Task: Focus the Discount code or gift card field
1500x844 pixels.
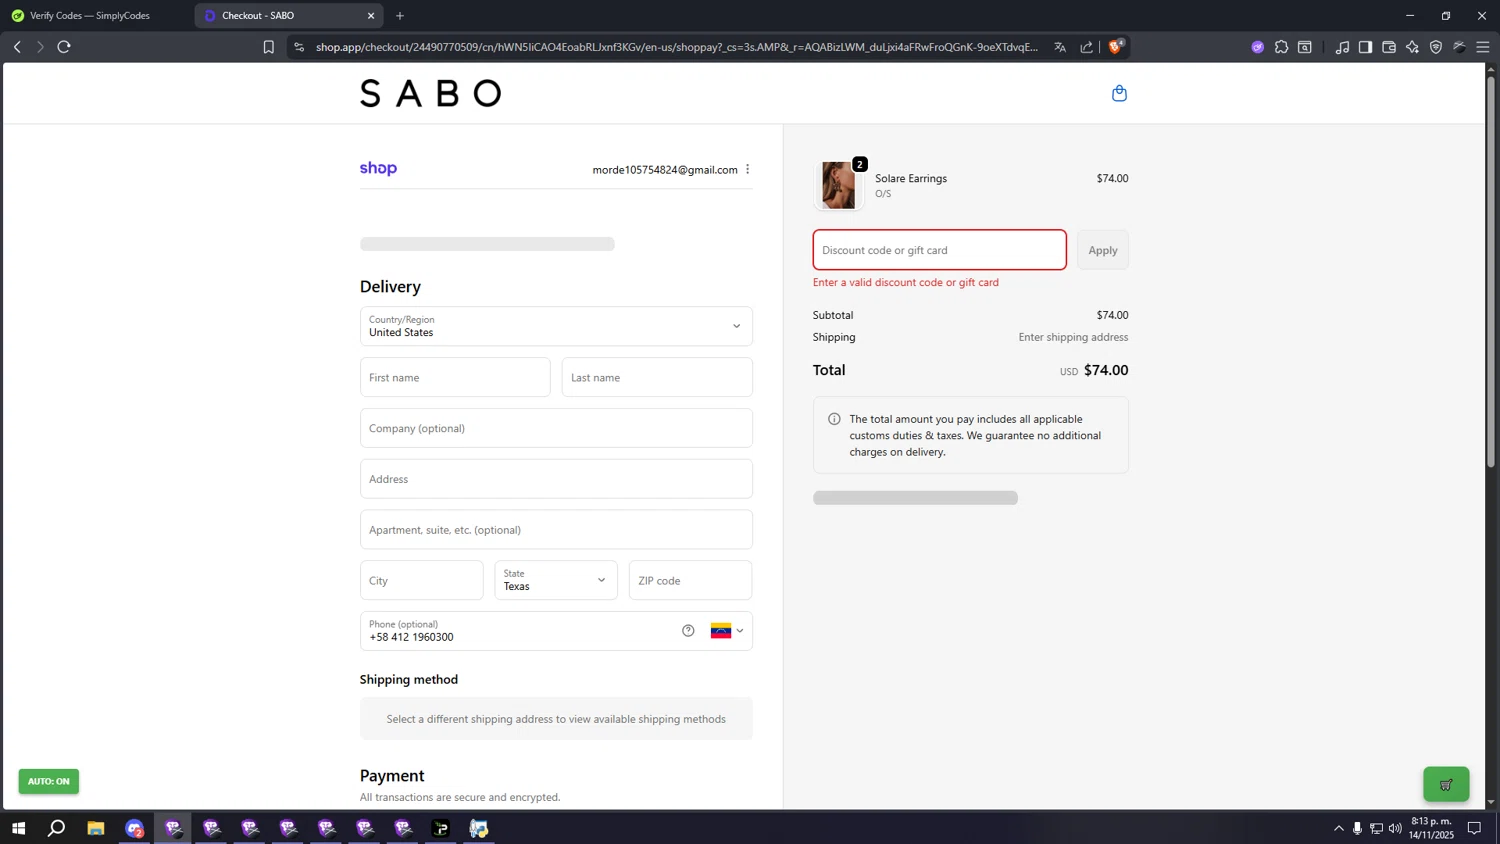Action: pos(939,250)
